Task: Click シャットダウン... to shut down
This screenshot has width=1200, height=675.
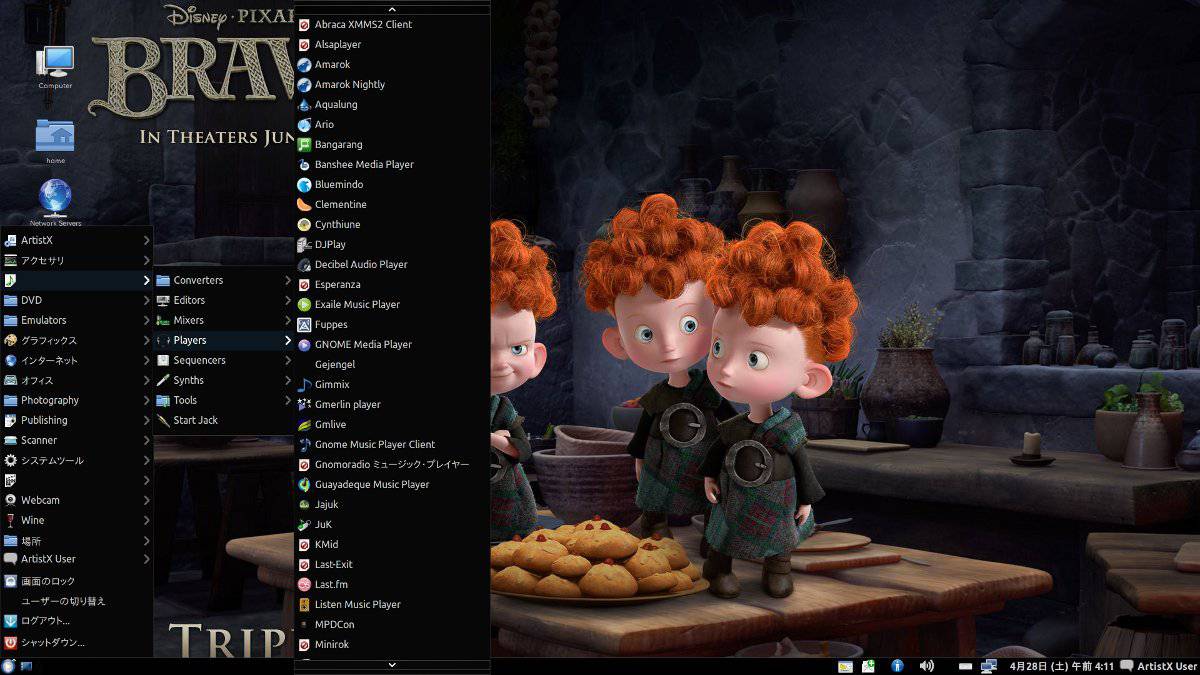Action: click(x=77, y=642)
